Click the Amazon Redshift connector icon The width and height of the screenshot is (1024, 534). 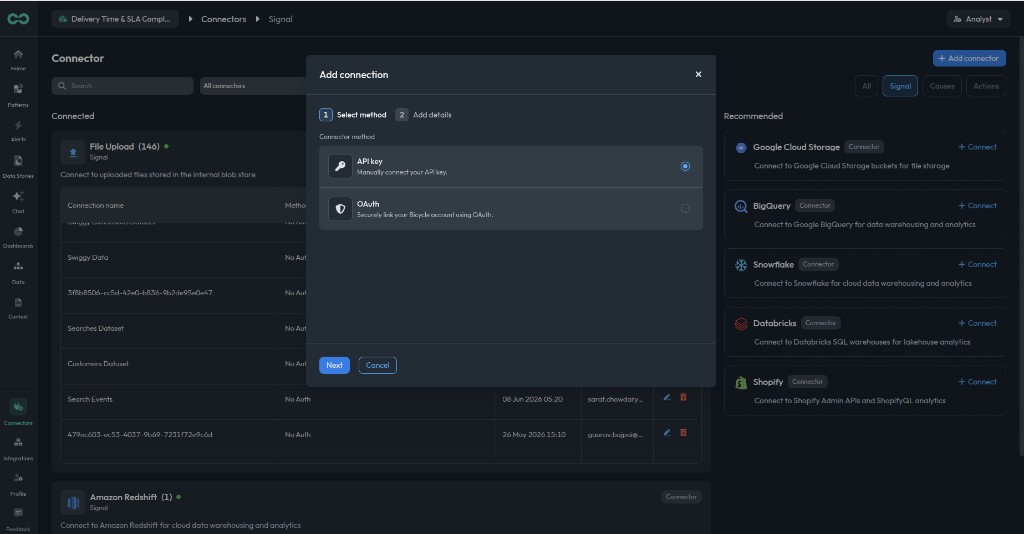tap(72, 502)
